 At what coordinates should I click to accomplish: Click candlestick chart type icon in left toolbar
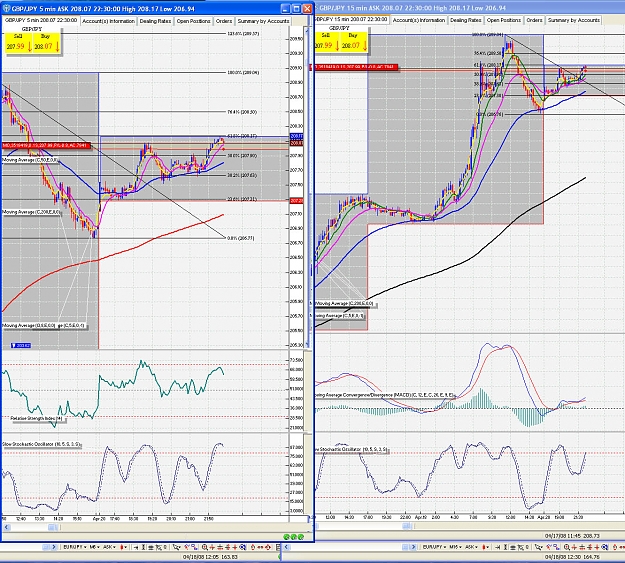(x=122, y=547)
